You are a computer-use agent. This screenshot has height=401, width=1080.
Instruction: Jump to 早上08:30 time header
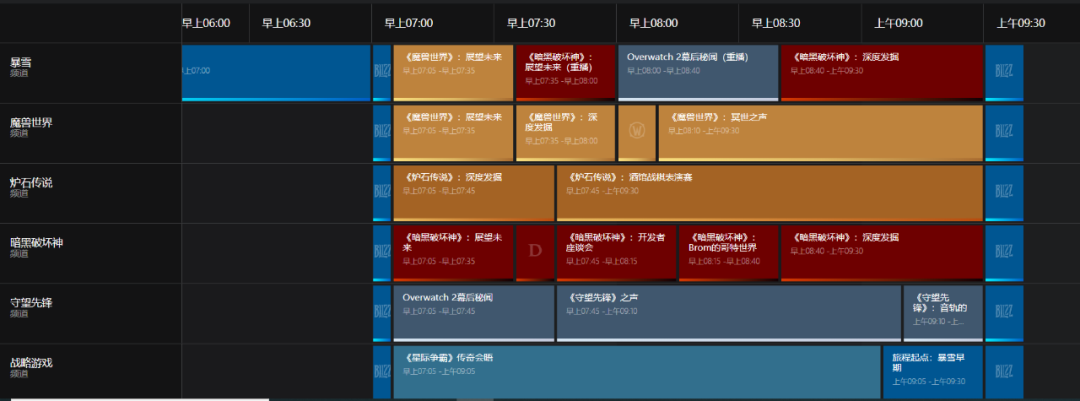776,23
